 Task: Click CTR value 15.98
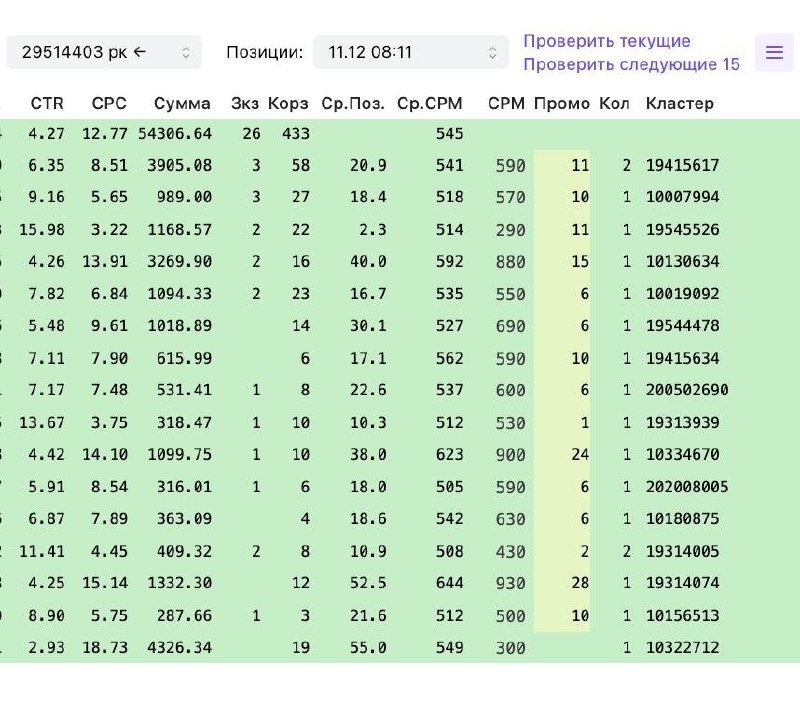click(x=42, y=230)
